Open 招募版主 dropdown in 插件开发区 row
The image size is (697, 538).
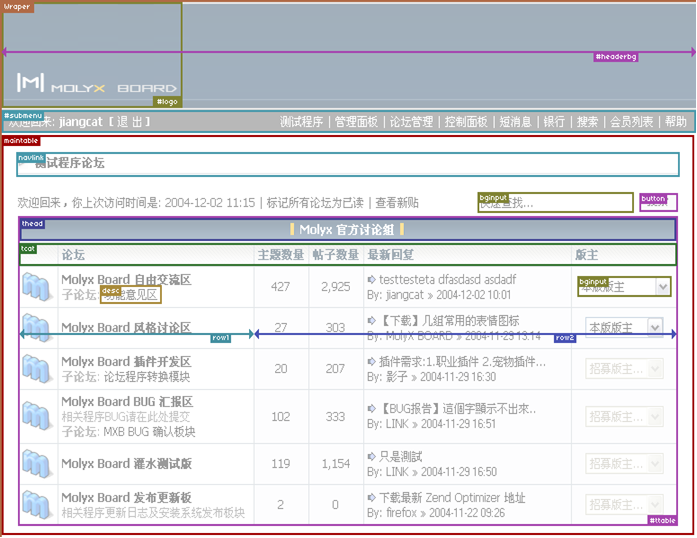(x=624, y=369)
